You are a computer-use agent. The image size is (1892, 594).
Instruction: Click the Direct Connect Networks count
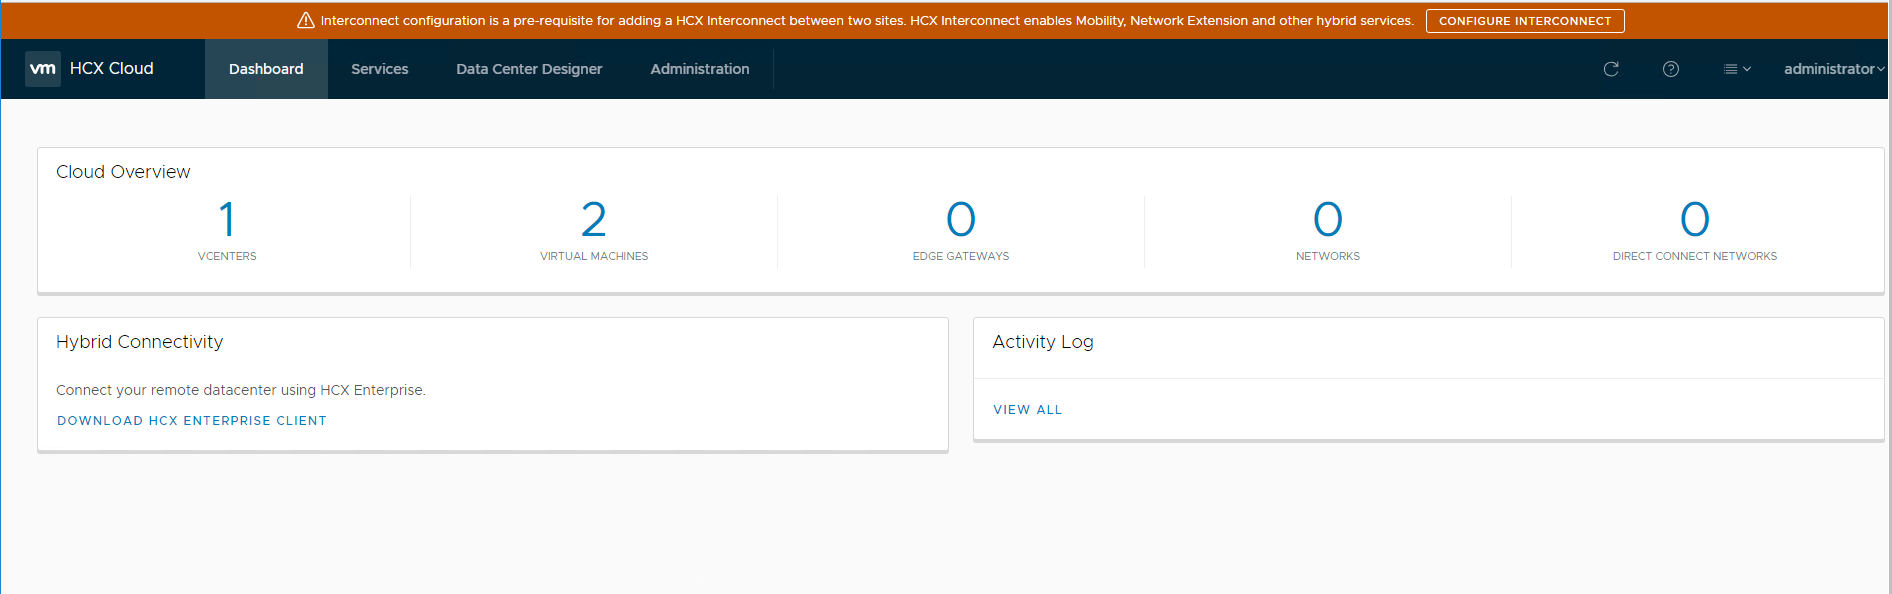tap(1695, 219)
